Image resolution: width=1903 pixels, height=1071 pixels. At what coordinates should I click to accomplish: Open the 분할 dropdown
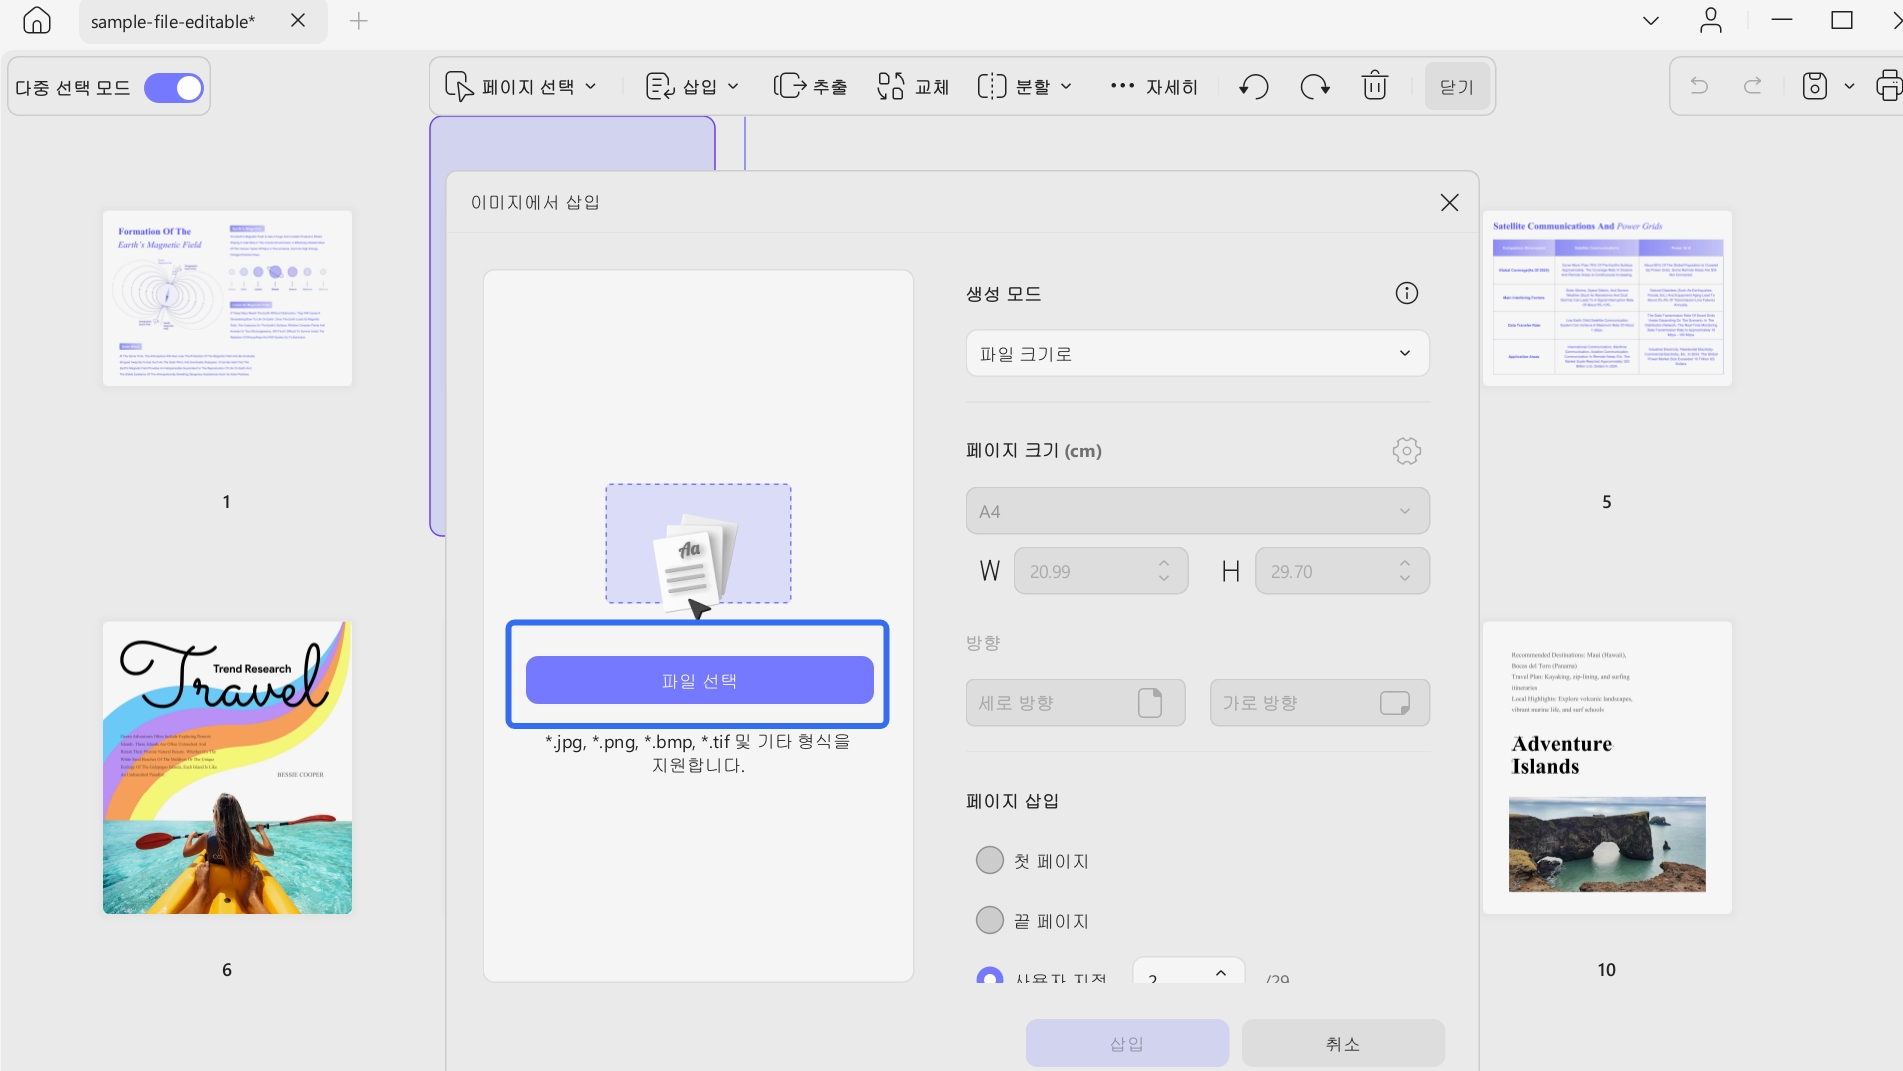point(1025,87)
